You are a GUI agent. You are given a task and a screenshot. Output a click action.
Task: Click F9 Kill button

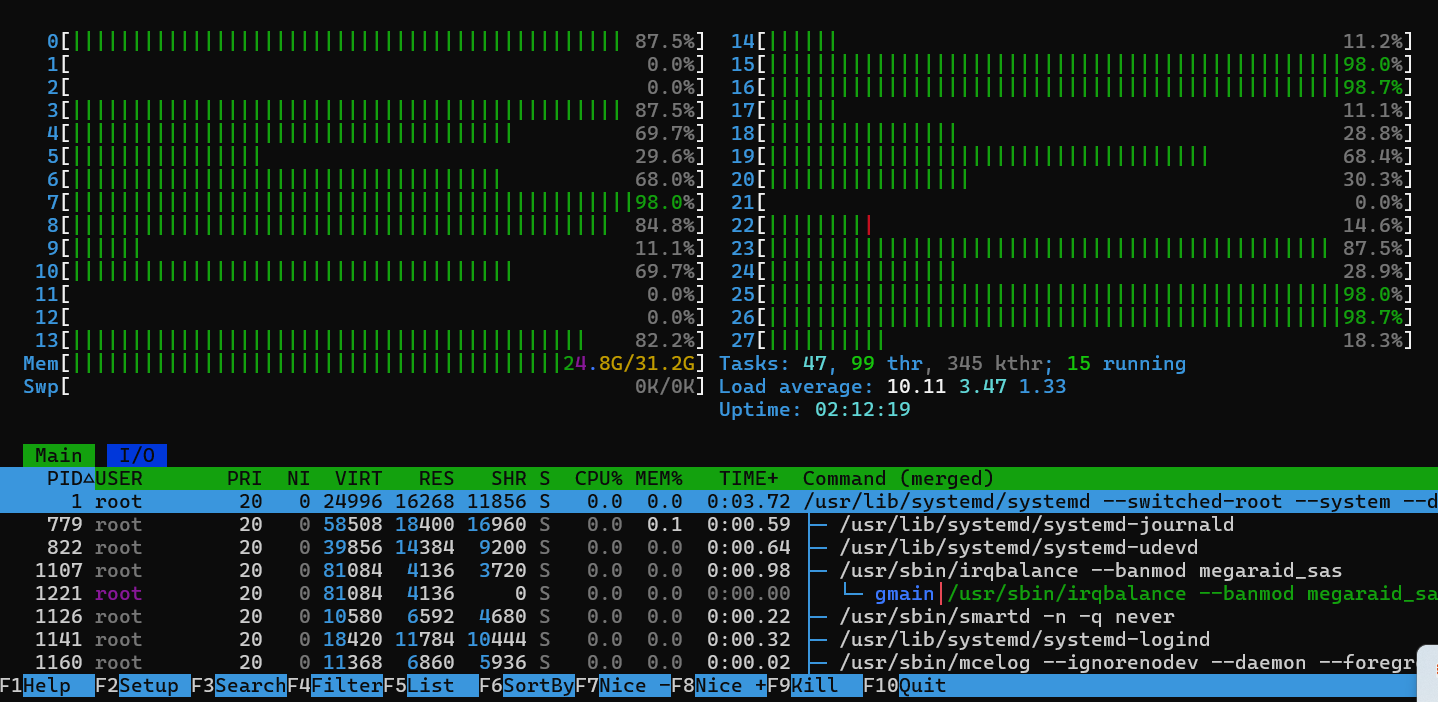click(815, 686)
